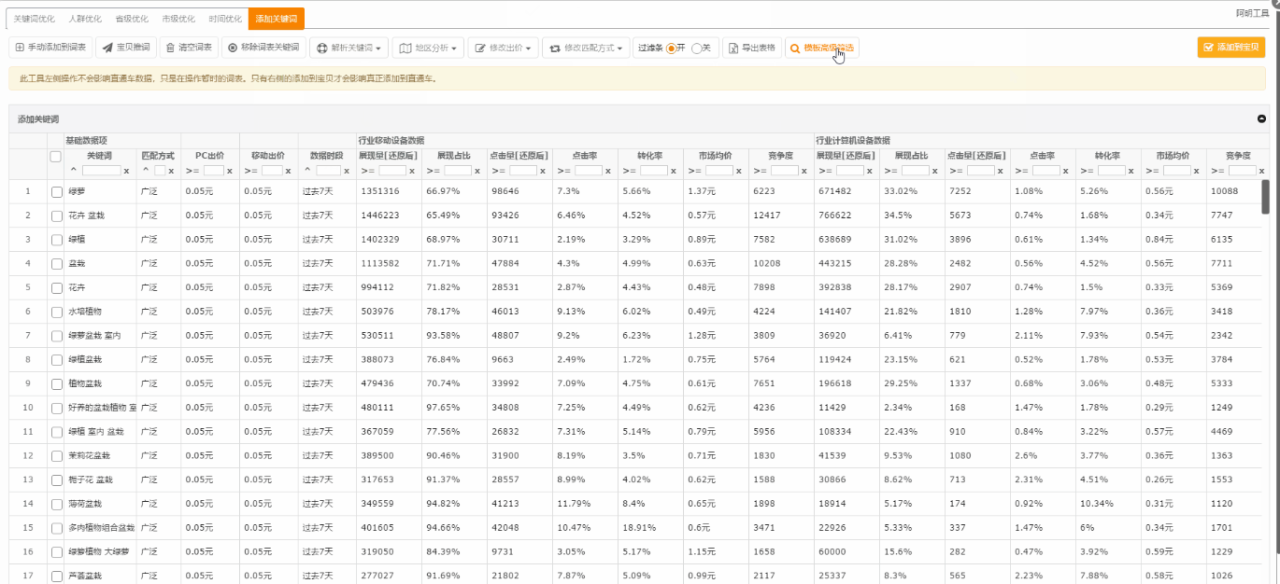Switch to the 时间优化 tab

point(225,18)
